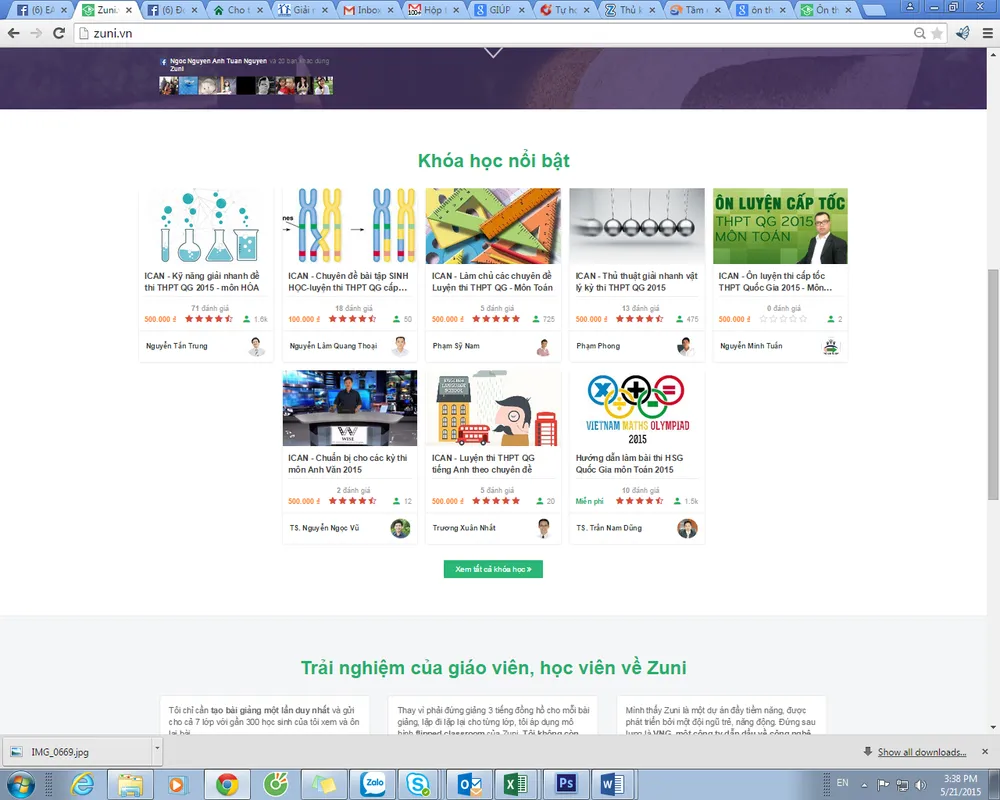Click the Action Center flag tray icon
Viewport: 1000px width, 800px height.
click(883, 785)
